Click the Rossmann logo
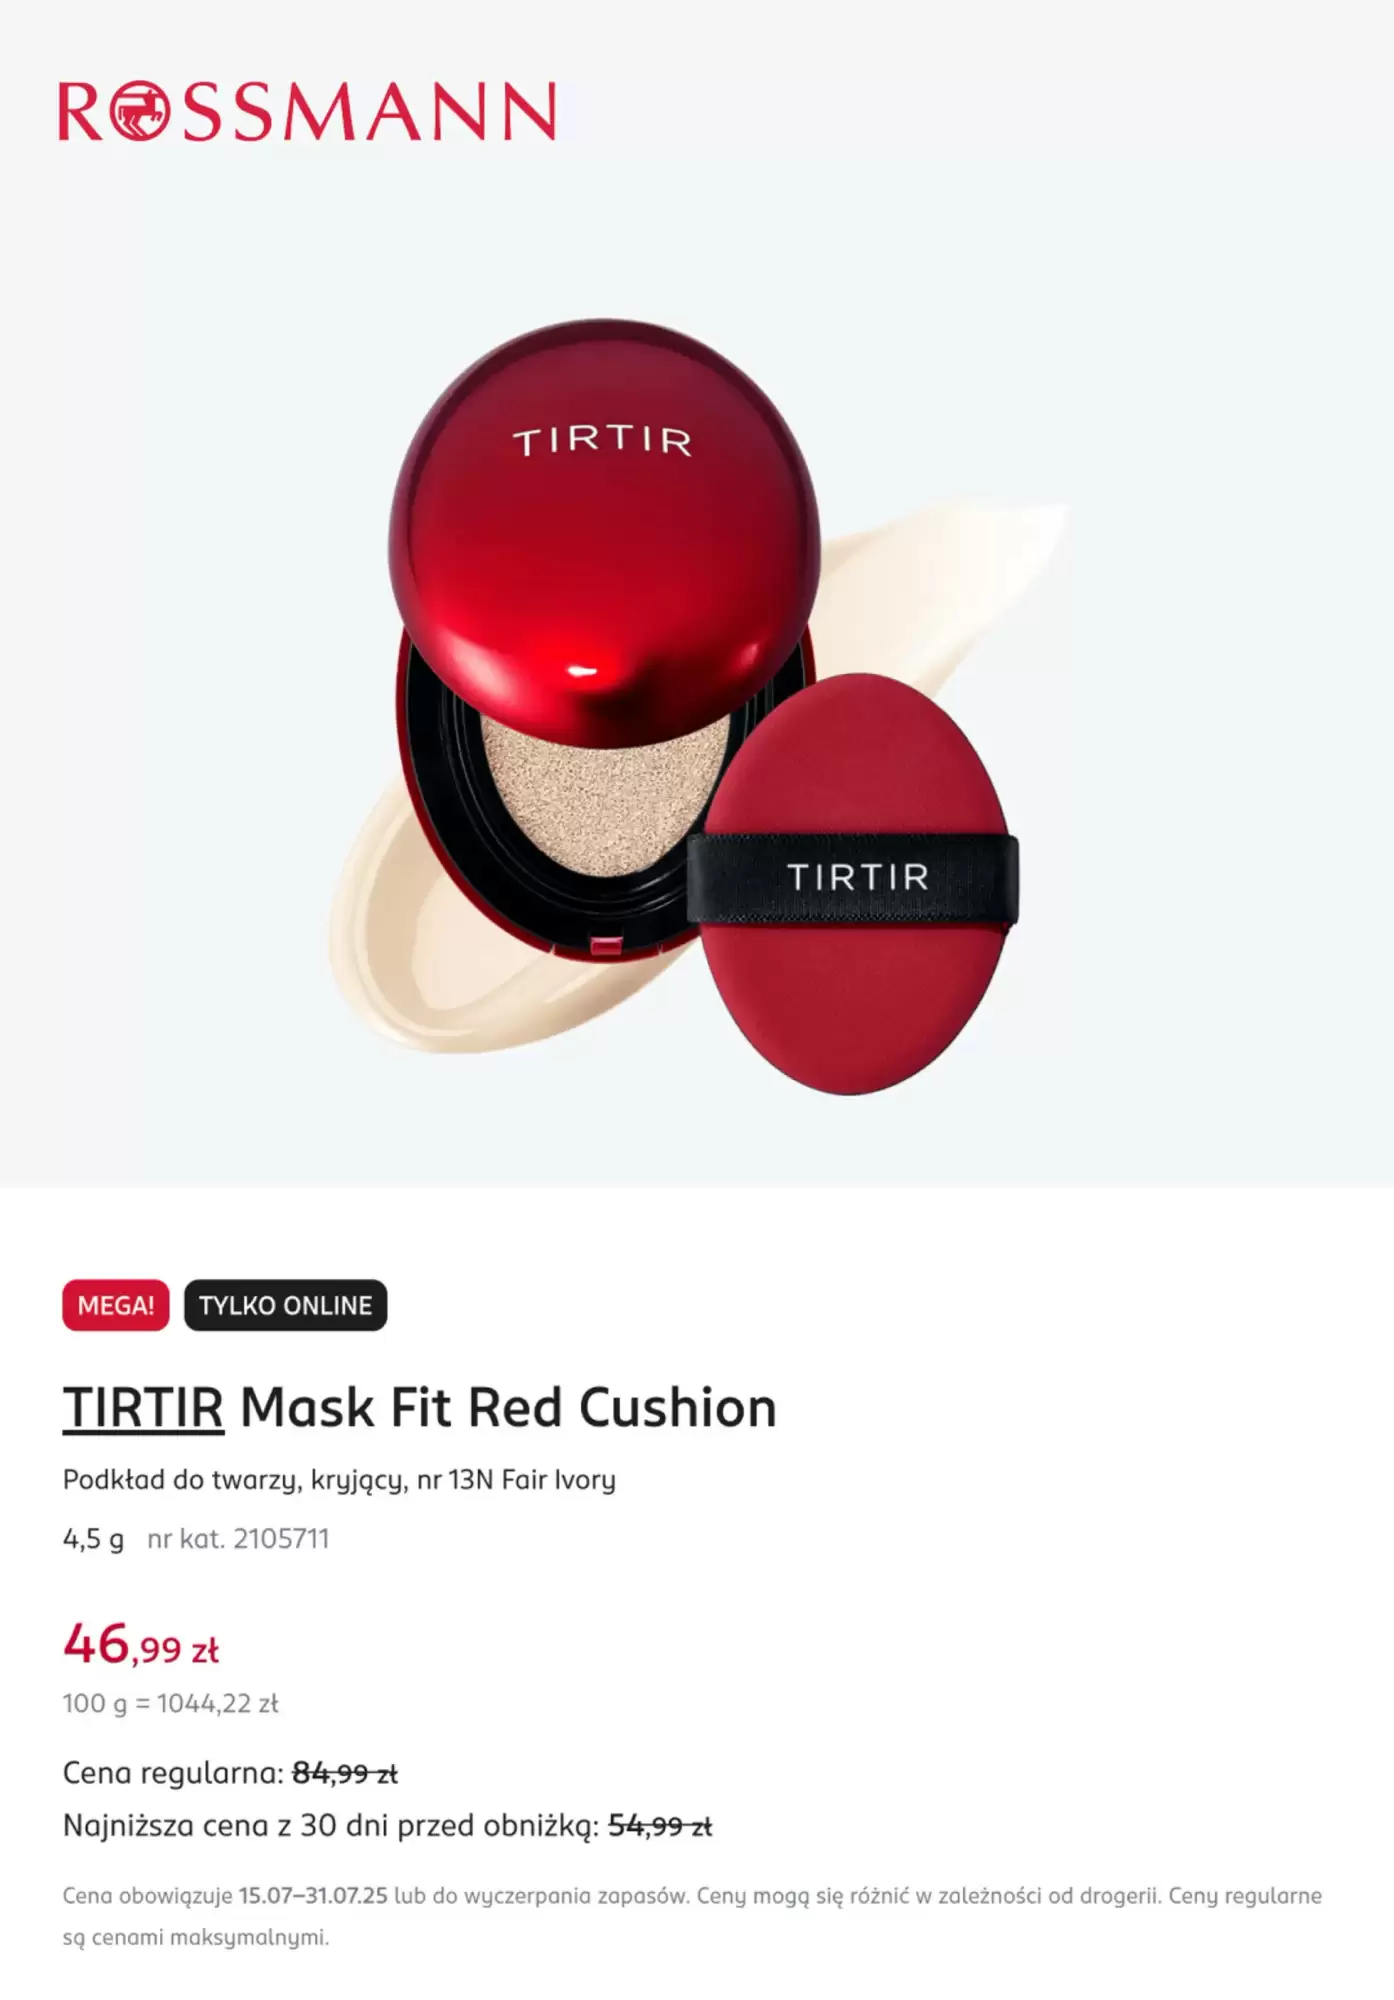1394x2000 pixels. click(307, 111)
